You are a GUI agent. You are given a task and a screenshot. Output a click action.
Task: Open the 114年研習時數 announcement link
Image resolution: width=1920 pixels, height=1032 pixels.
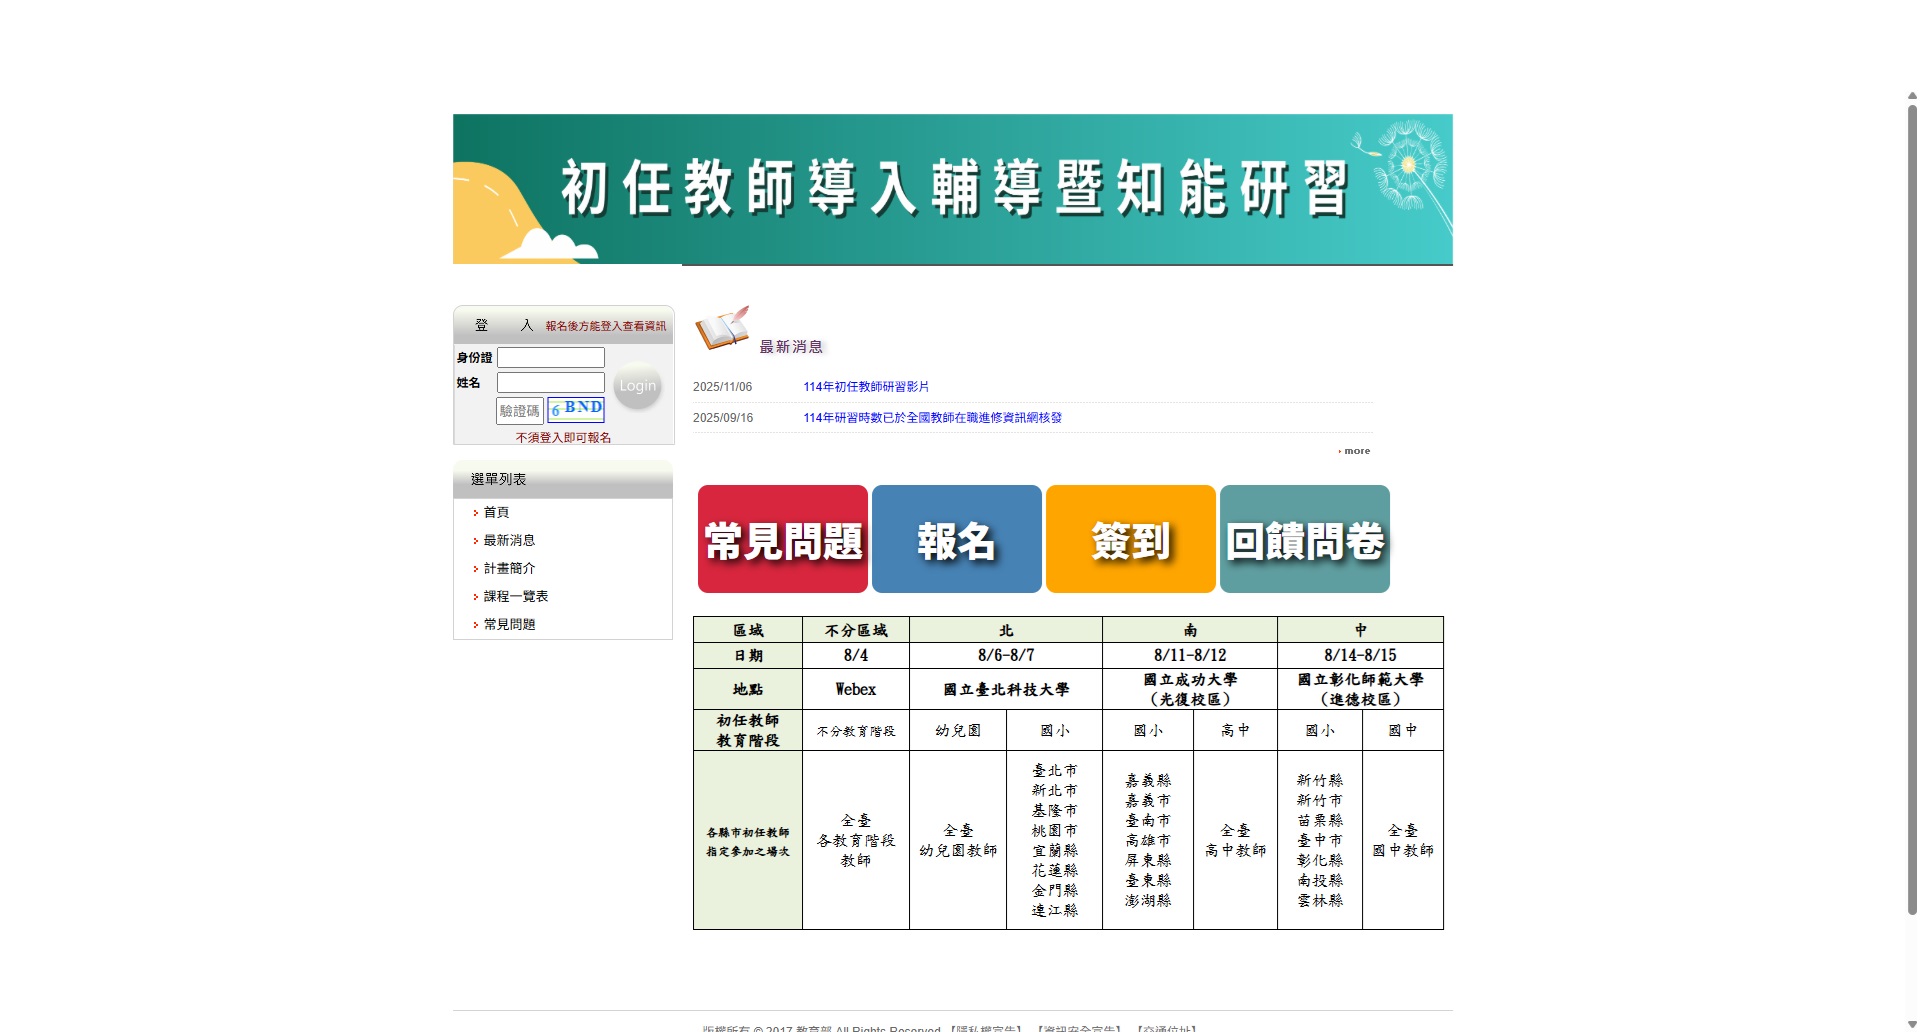click(932, 417)
